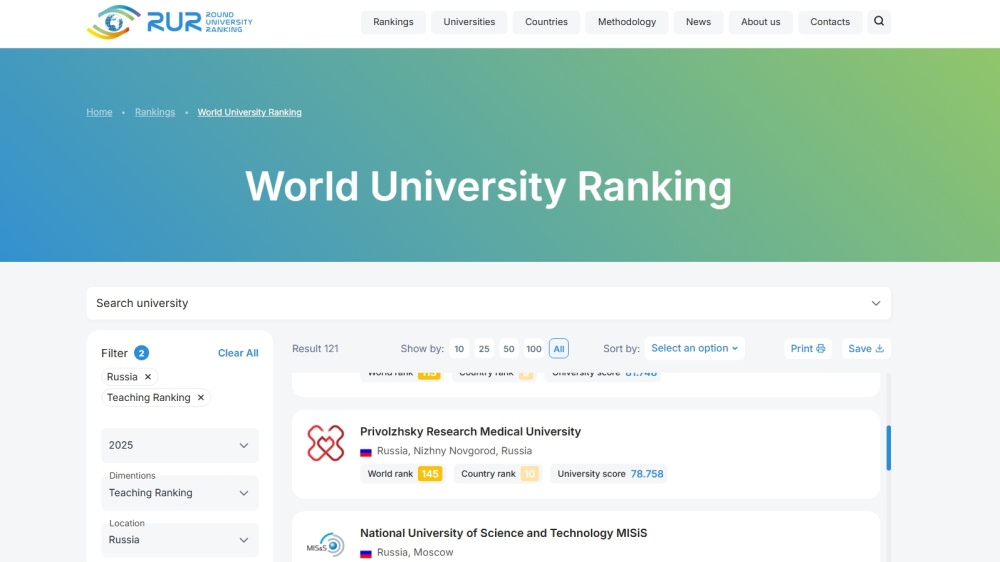The height and width of the screenshot is (562, 1000).
Task: Expand the Location Russia dropdown
Action: click(x=180, y=539)
